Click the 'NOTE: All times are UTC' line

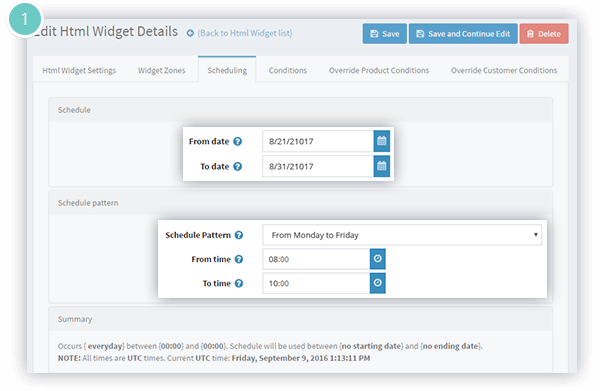point(214,358)
